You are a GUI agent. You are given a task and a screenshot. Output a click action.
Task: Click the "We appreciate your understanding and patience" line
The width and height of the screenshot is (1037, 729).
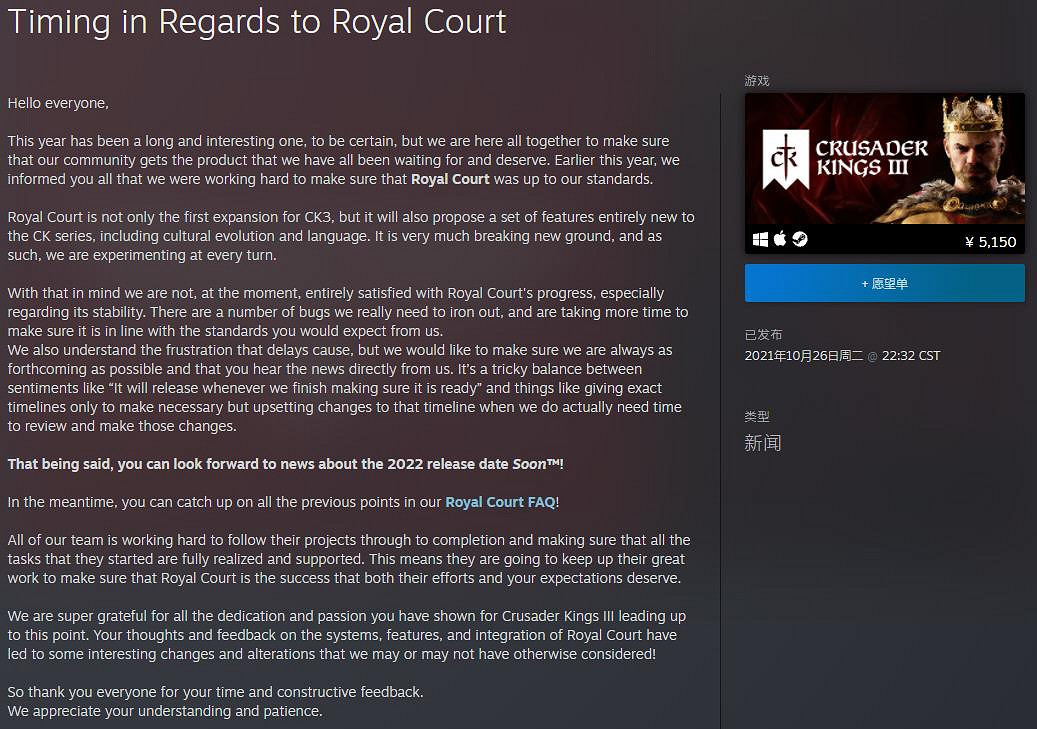(165, 711)
